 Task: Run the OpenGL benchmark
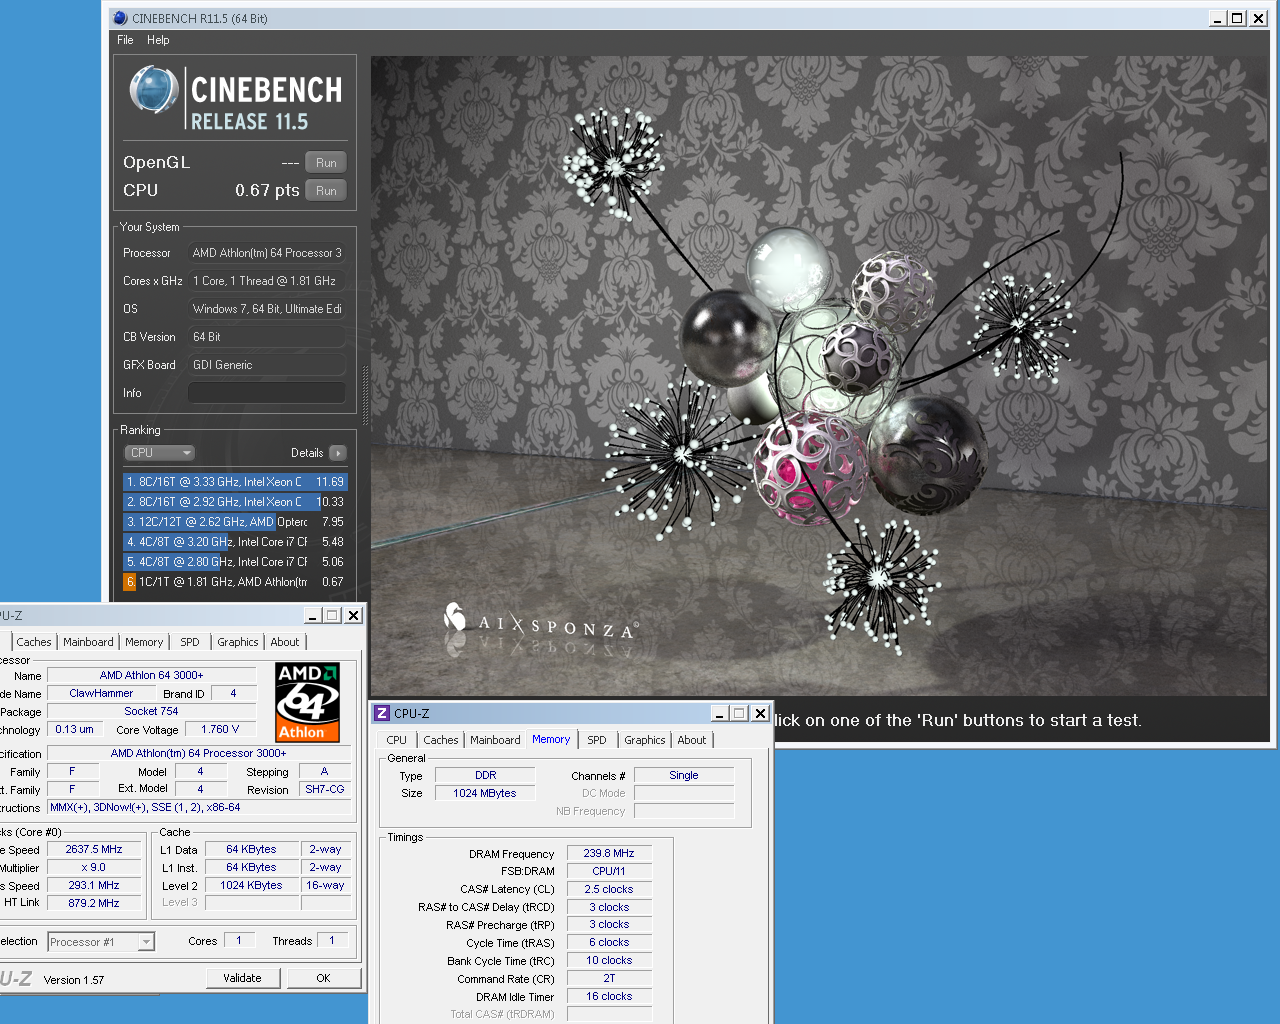tap(326, 163)
